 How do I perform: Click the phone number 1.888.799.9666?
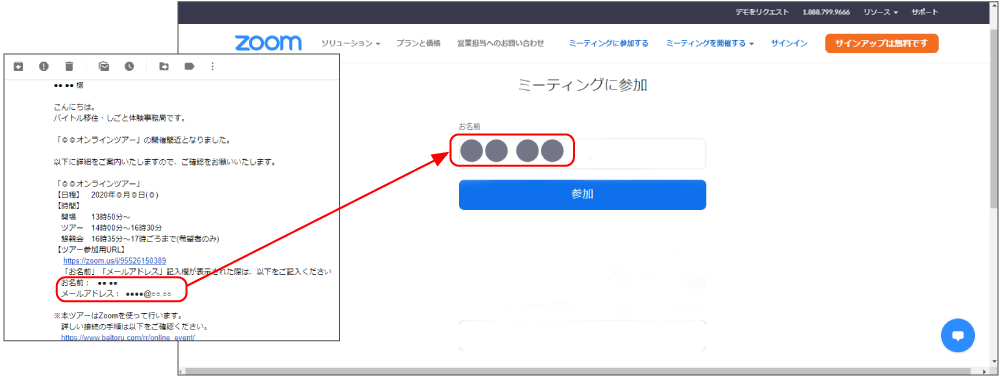[826, 12]
